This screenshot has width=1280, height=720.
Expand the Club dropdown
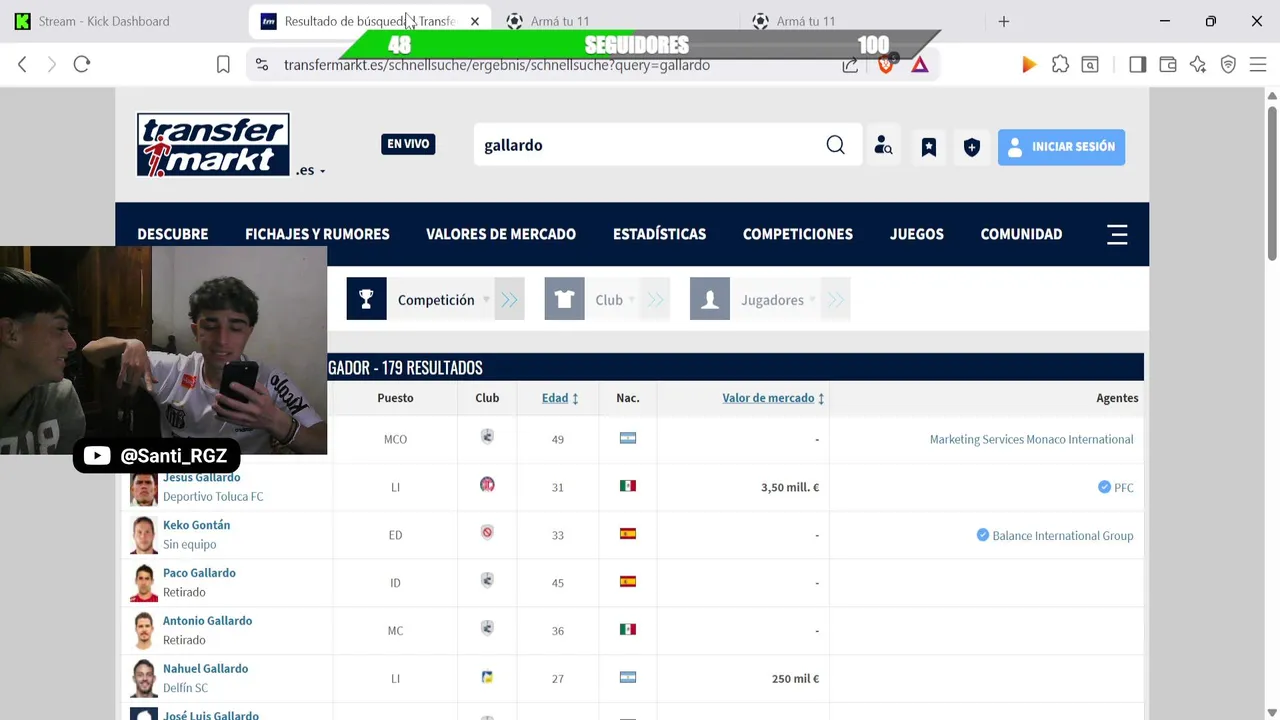point(613,300)
